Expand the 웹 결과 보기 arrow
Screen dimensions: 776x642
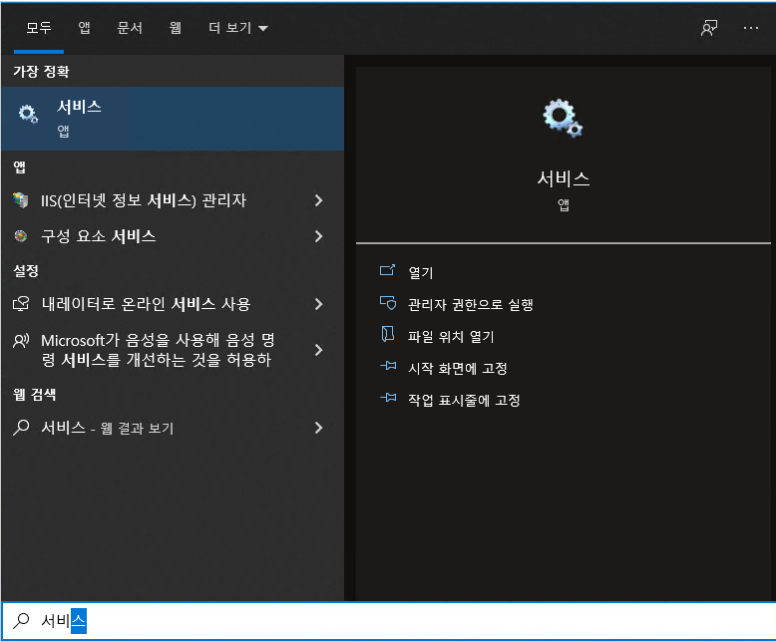click(319, 428)
